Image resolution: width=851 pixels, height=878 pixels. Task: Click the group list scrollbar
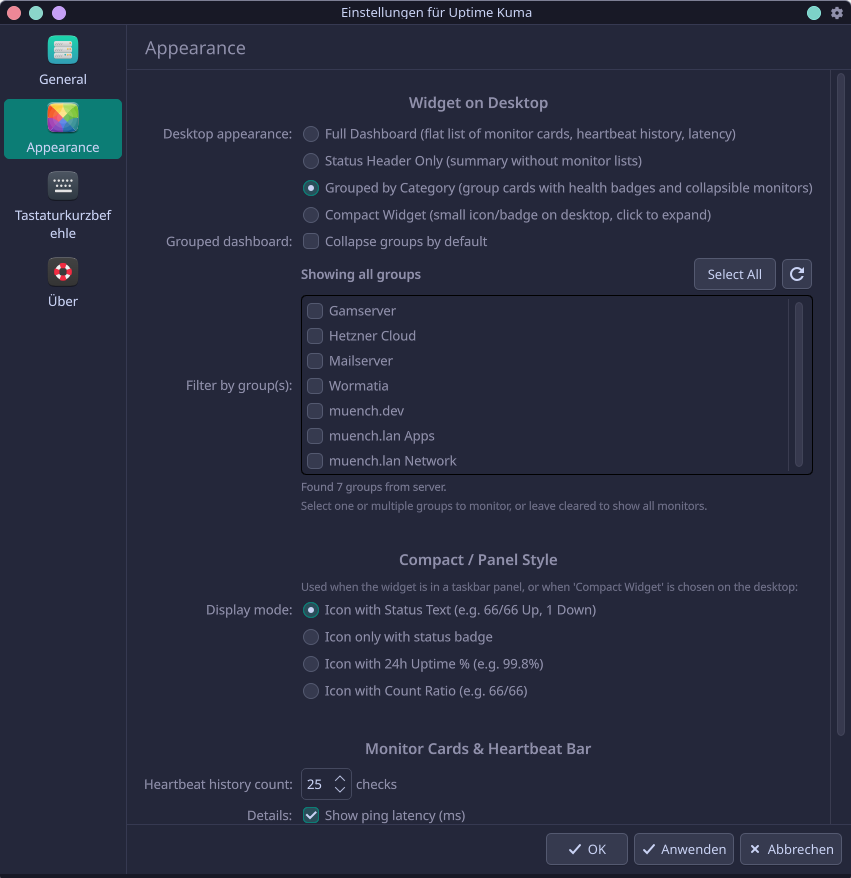(x=799, y=384)
